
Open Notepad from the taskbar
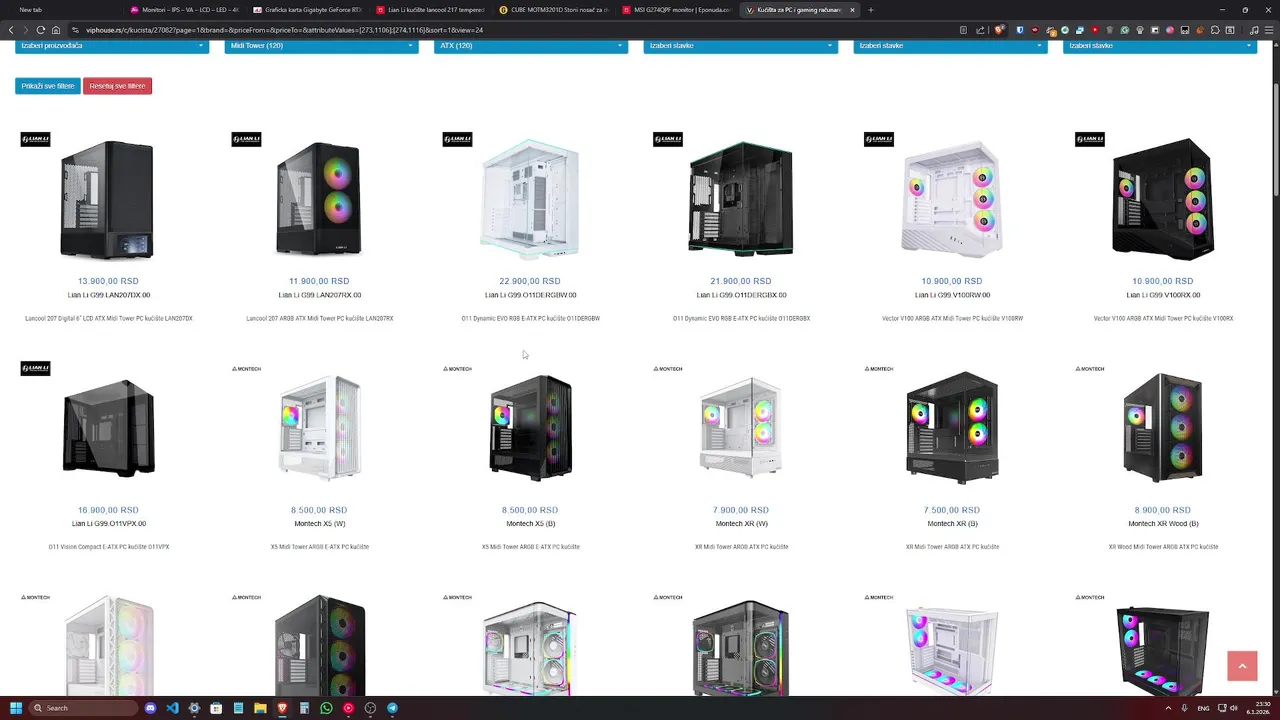click(x=238, y=708)
